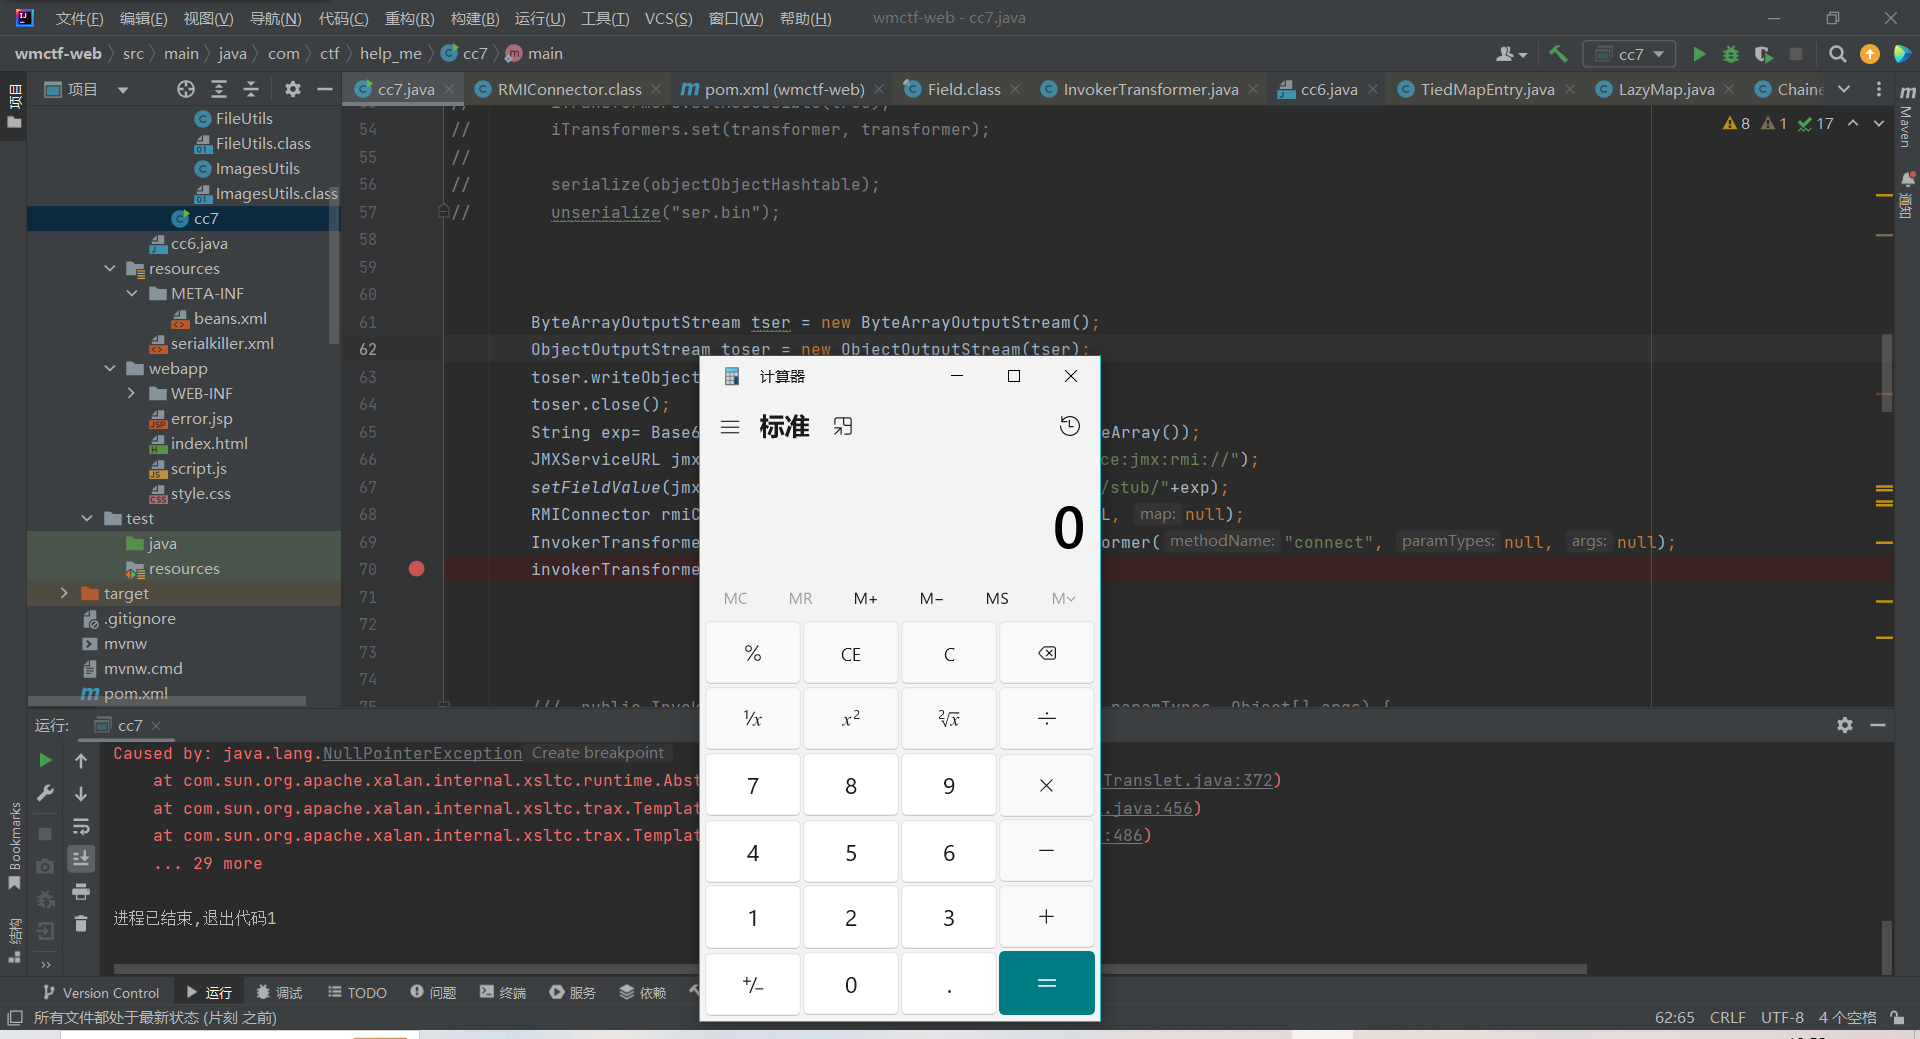1920x1039 pixels.
Task: Collapse the test folder
Action: pyautogui.click(x=87, y=518)
